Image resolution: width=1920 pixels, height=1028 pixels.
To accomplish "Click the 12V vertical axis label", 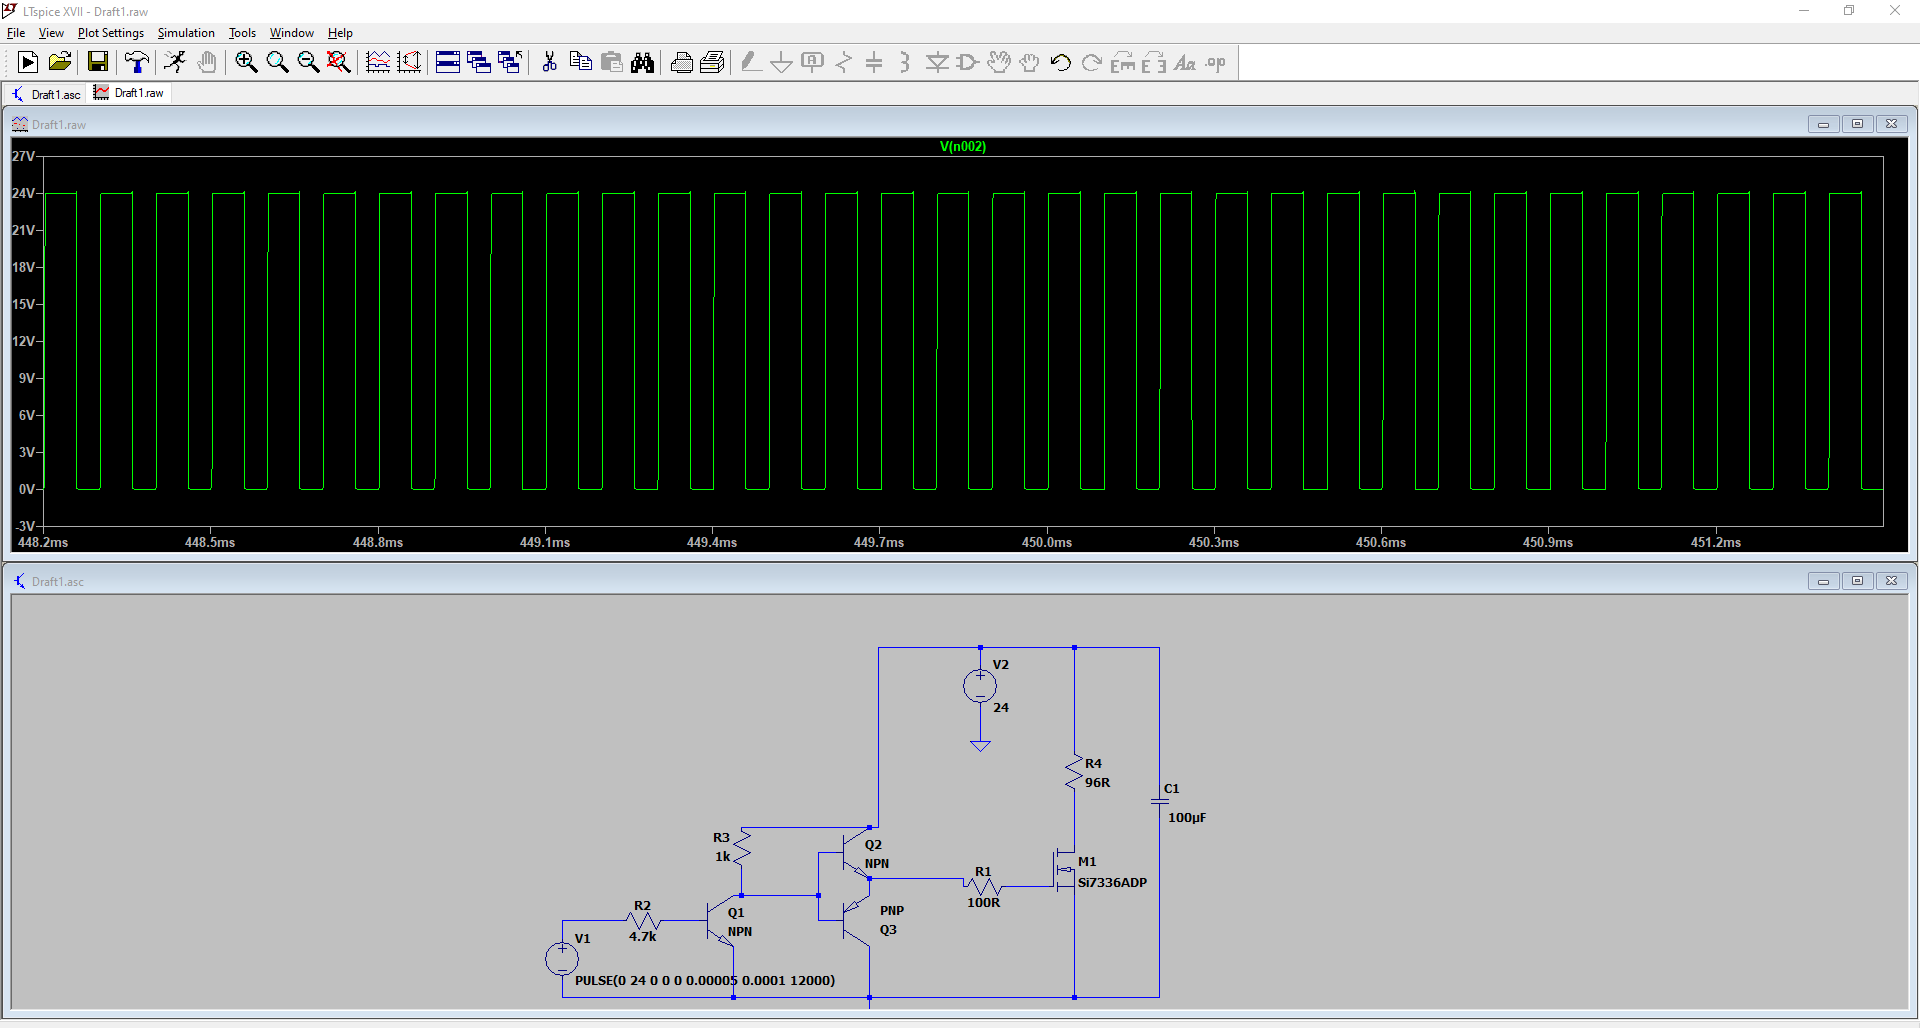I will point(23,341).
